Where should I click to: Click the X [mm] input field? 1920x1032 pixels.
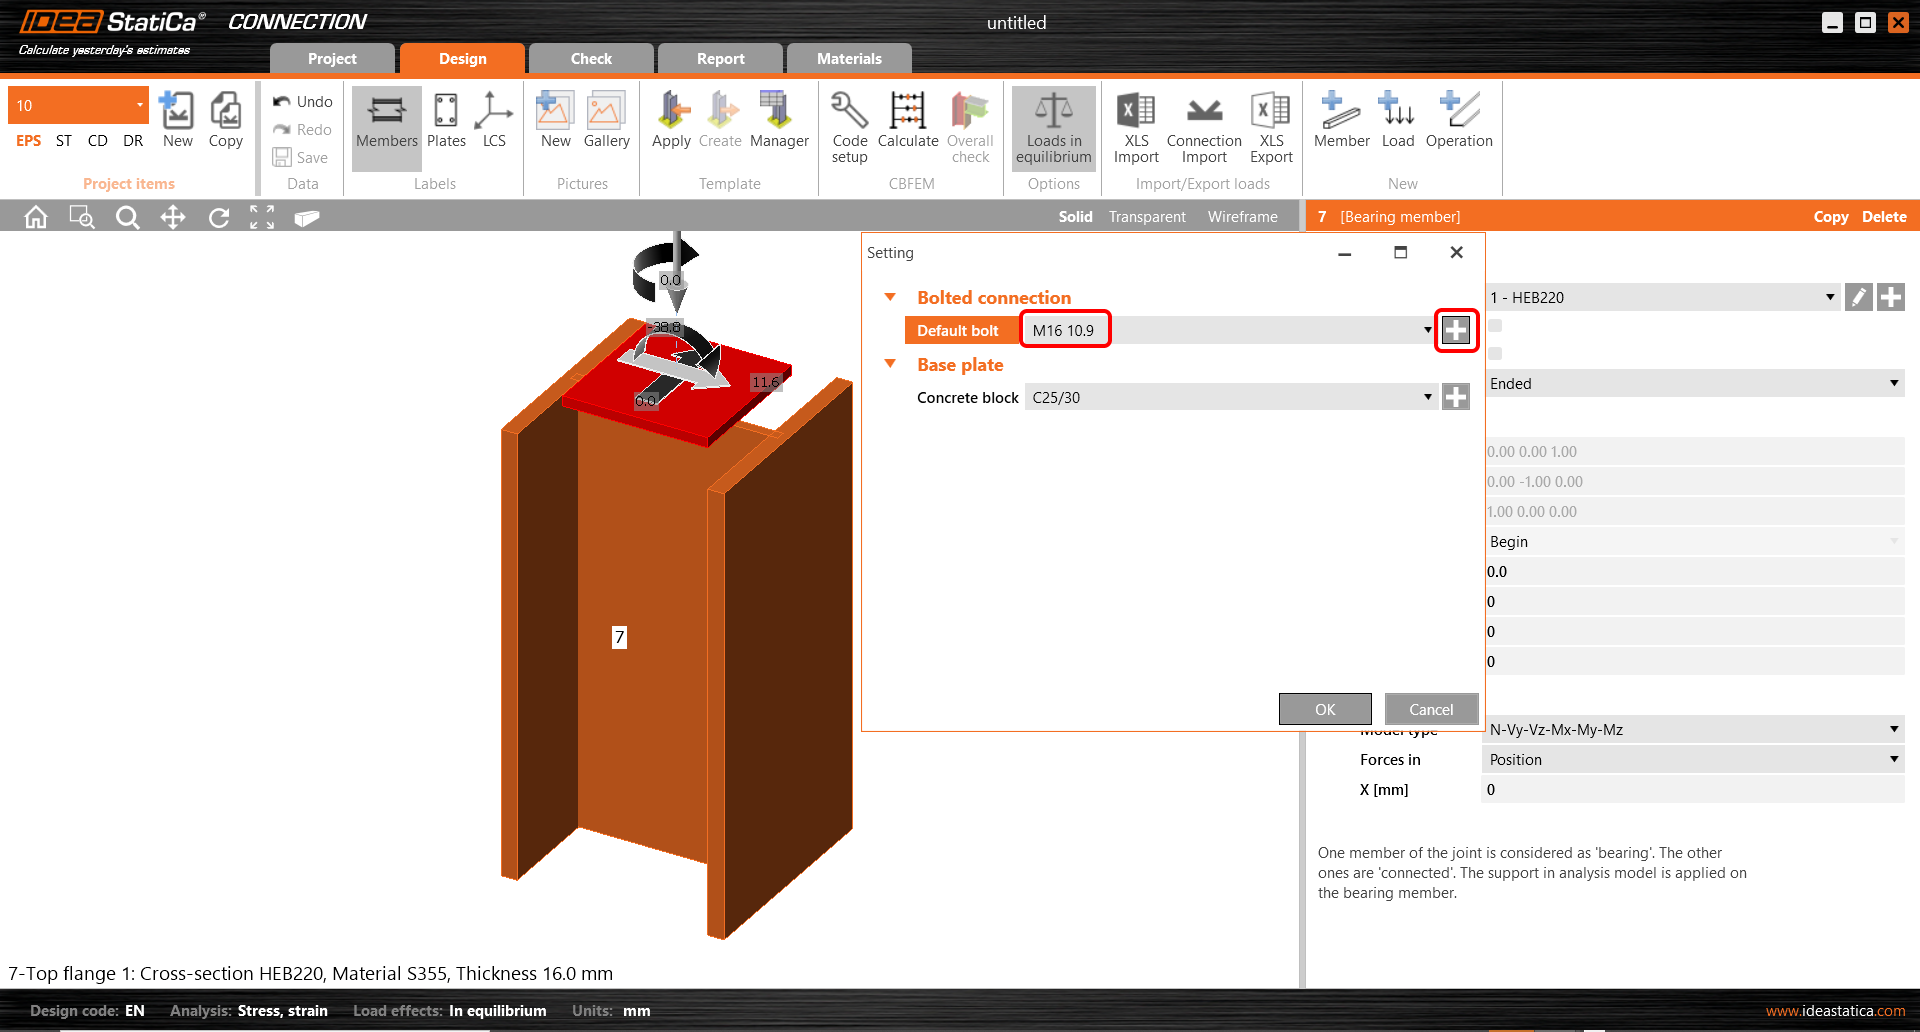[x=1692, y=790]
